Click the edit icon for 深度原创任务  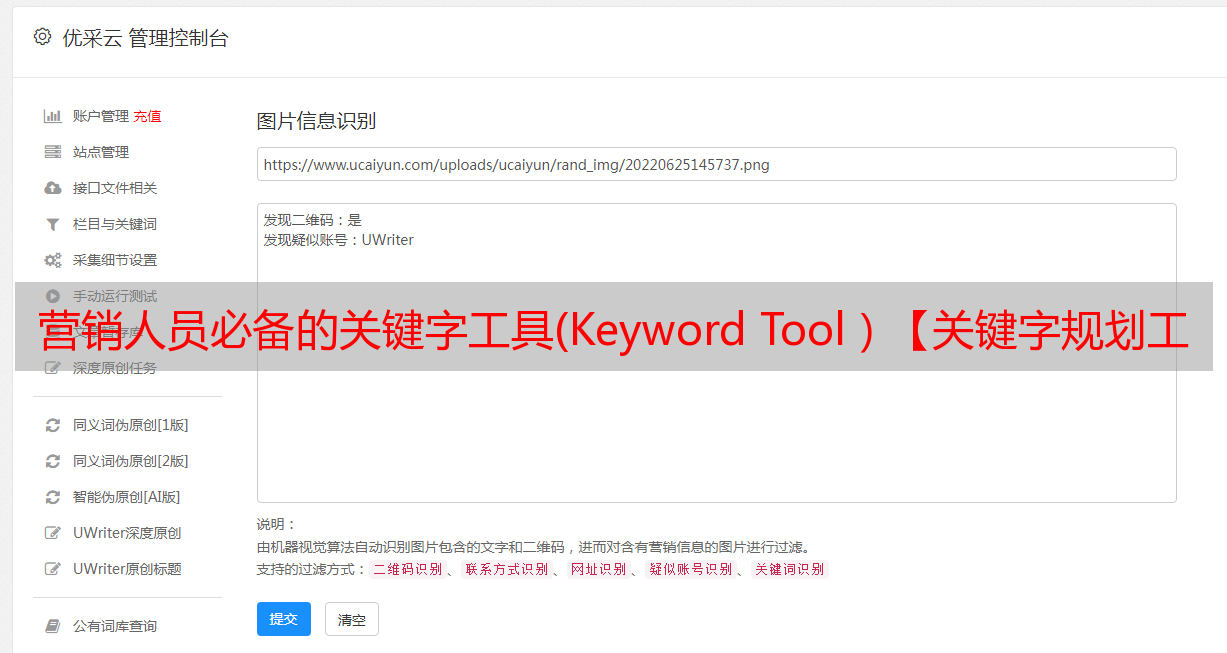tap(53, 368)
